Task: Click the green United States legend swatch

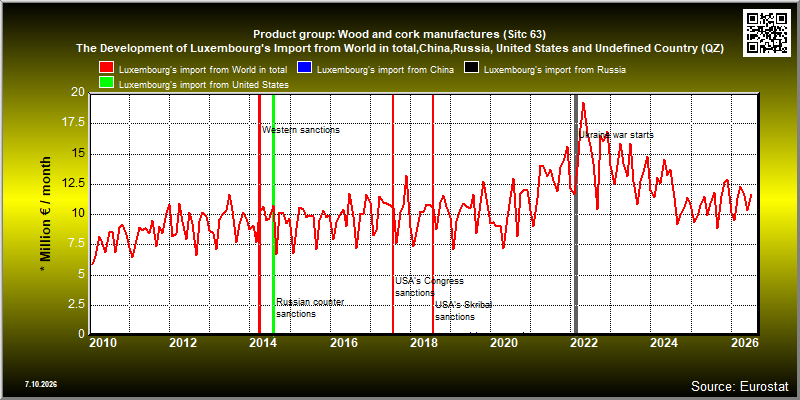Action: 107,84
